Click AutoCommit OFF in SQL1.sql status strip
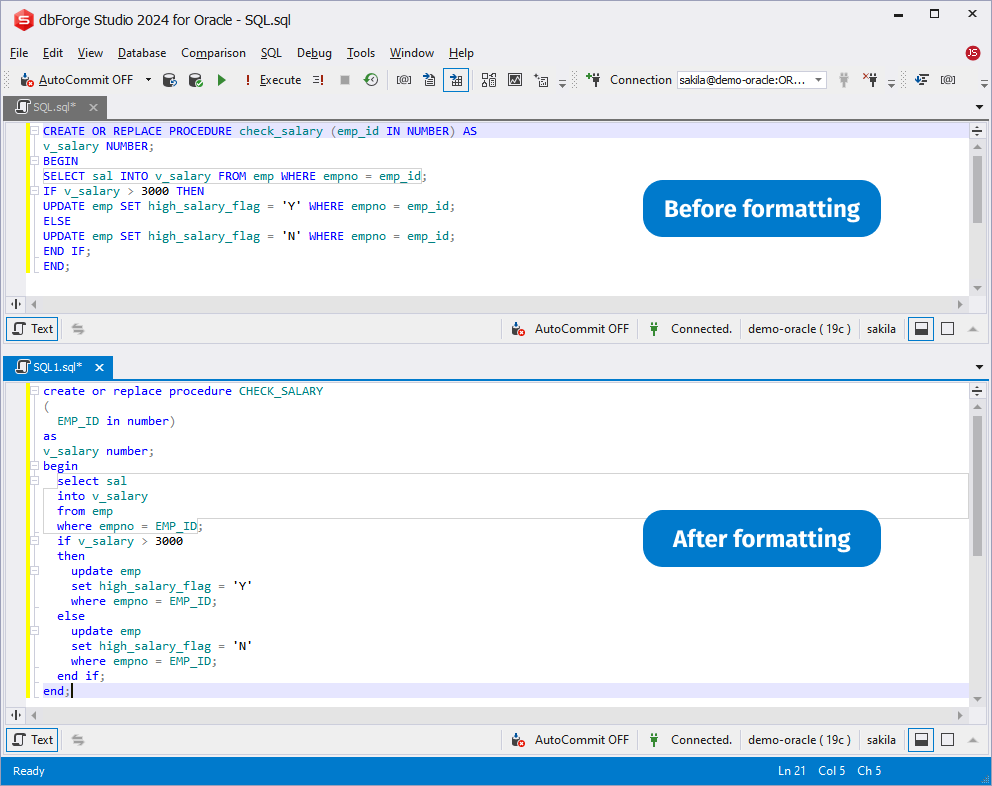This screenshot has width=992, height=786. (x=571, y=740)
